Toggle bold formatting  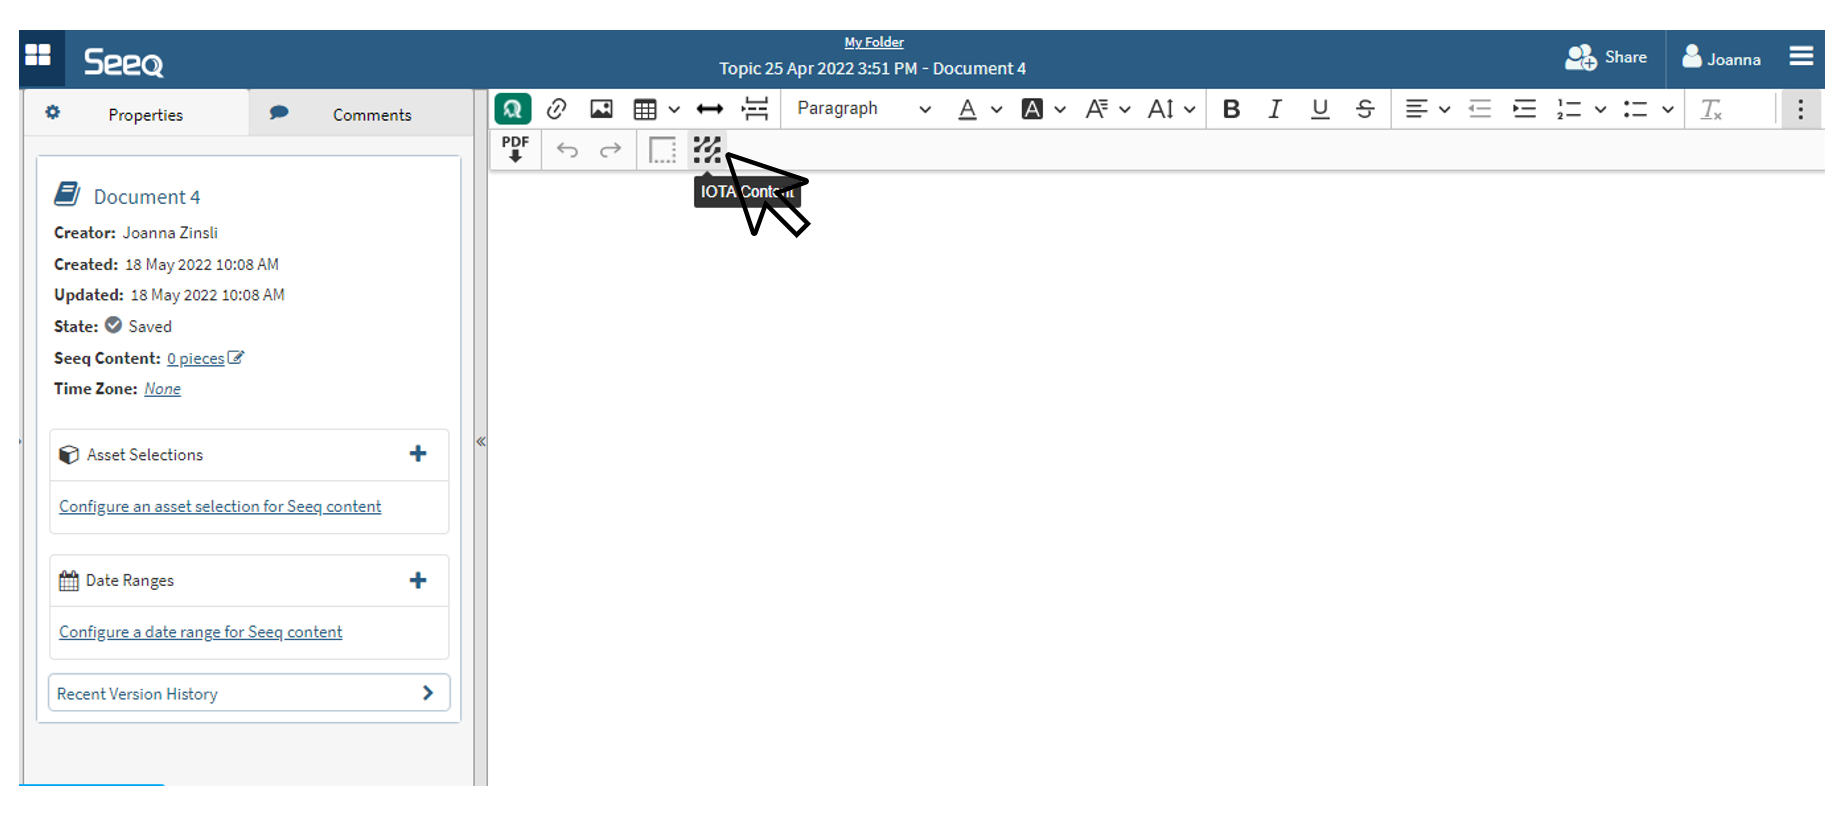[1231, 109]
